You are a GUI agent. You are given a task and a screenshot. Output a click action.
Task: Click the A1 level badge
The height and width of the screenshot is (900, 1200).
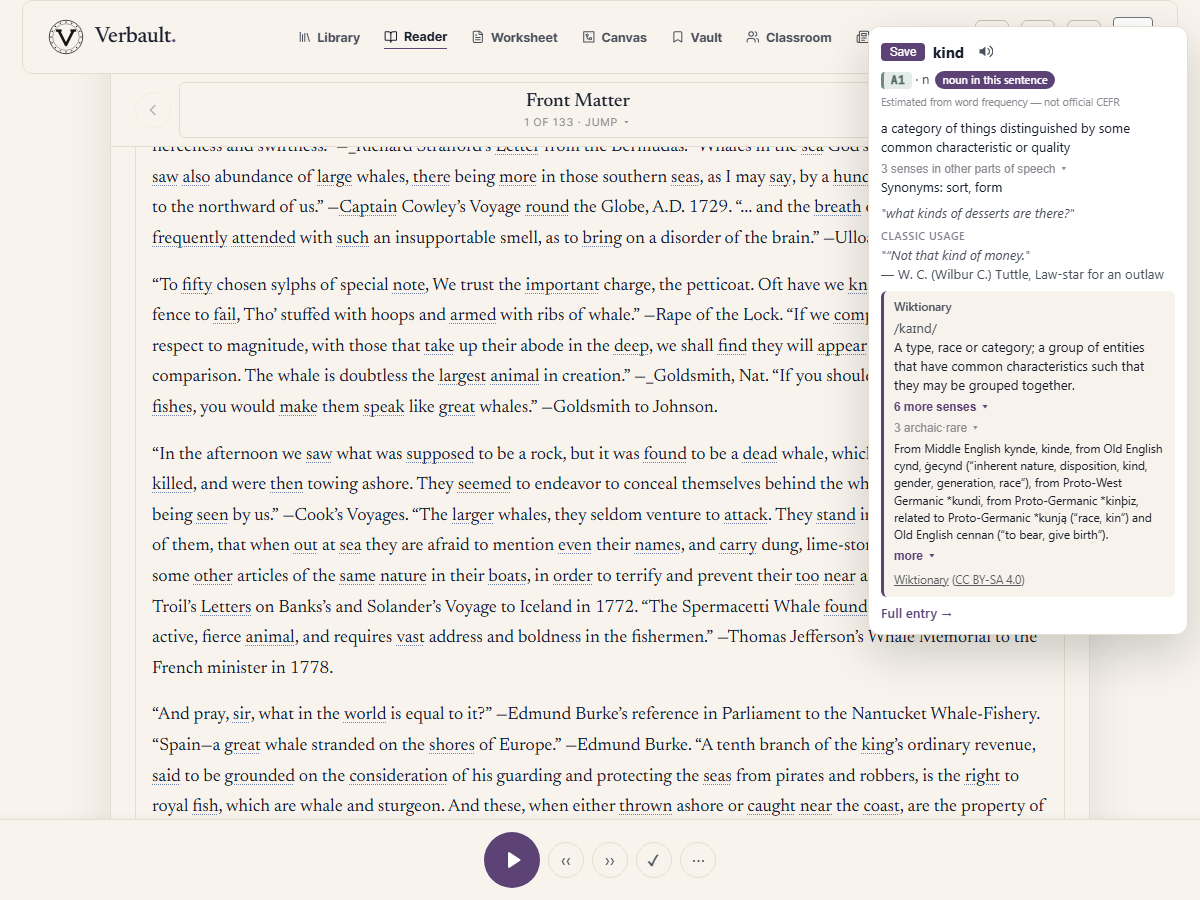[897, 80]
